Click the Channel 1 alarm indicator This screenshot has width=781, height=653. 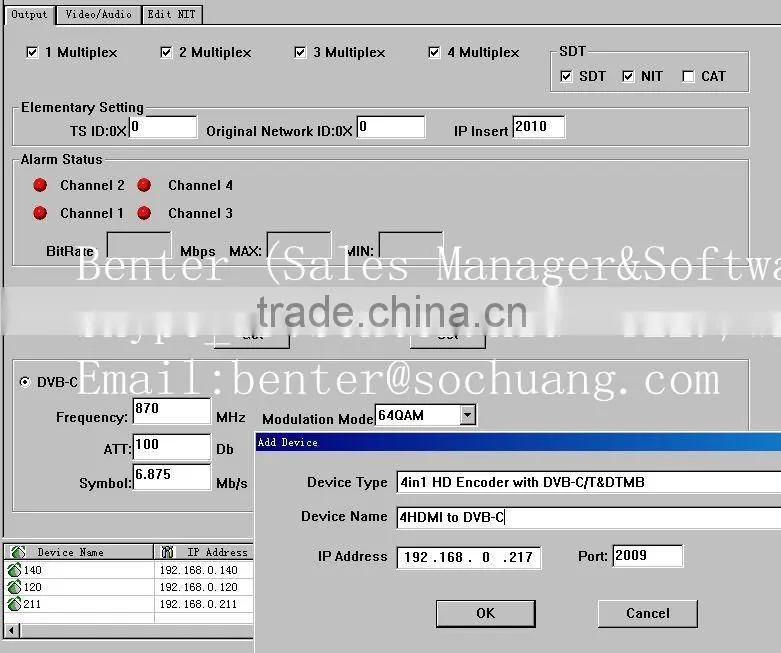(x=40, y=213)
